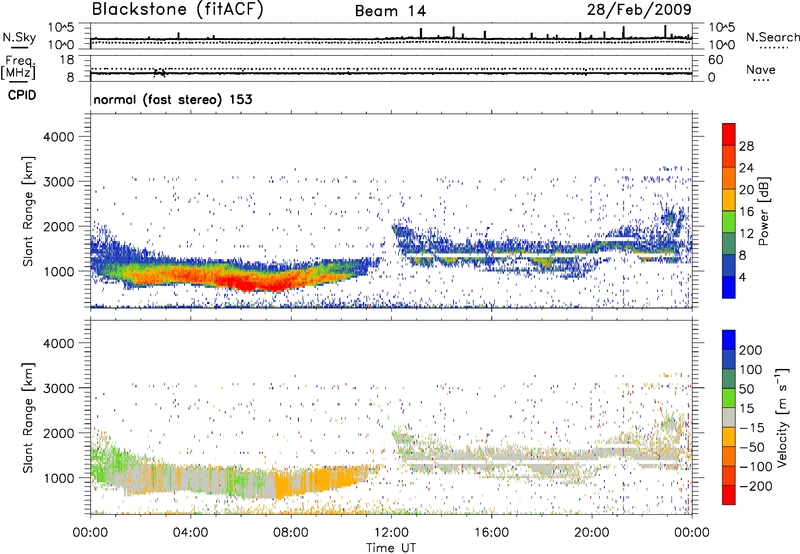
Task: Click the '12:00' time axis tick label
Action: [391, 533]
